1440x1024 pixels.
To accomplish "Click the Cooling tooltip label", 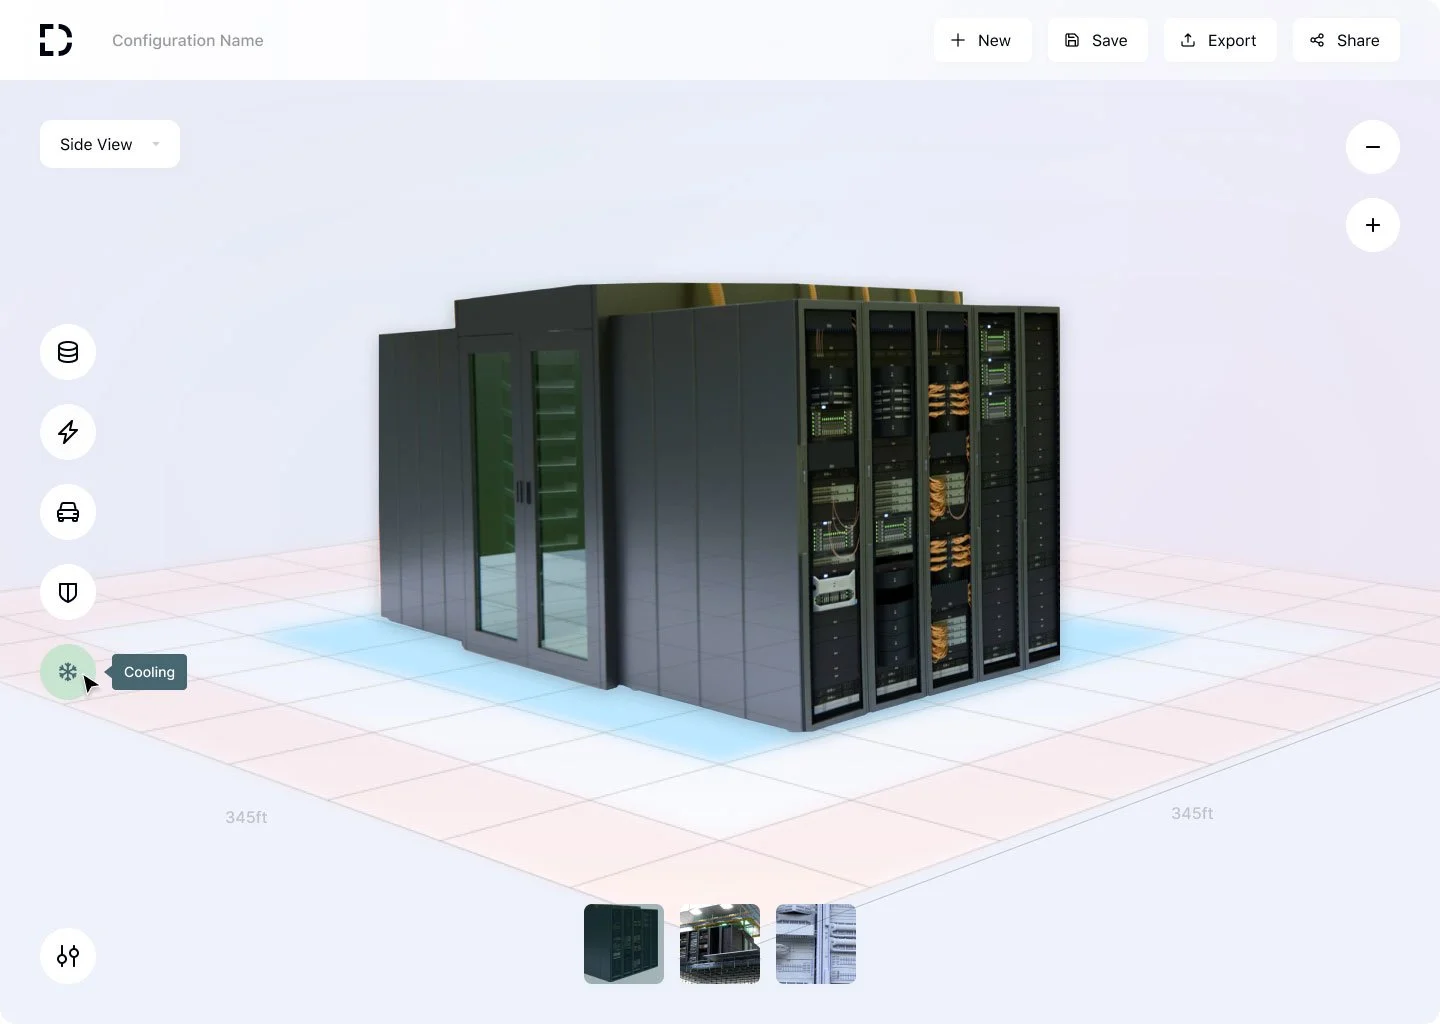I will [x=149, y=672].
